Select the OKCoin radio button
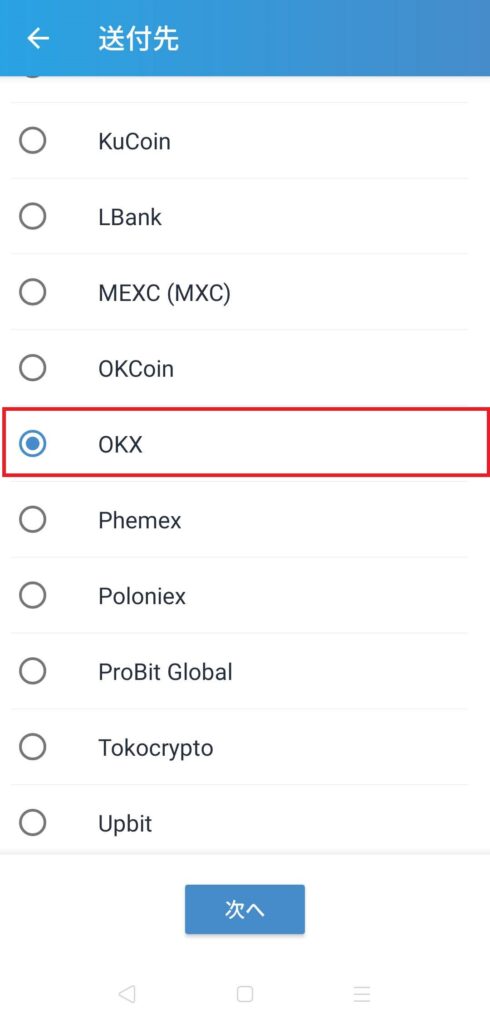The image size is (490, 1024). [33, 368]
